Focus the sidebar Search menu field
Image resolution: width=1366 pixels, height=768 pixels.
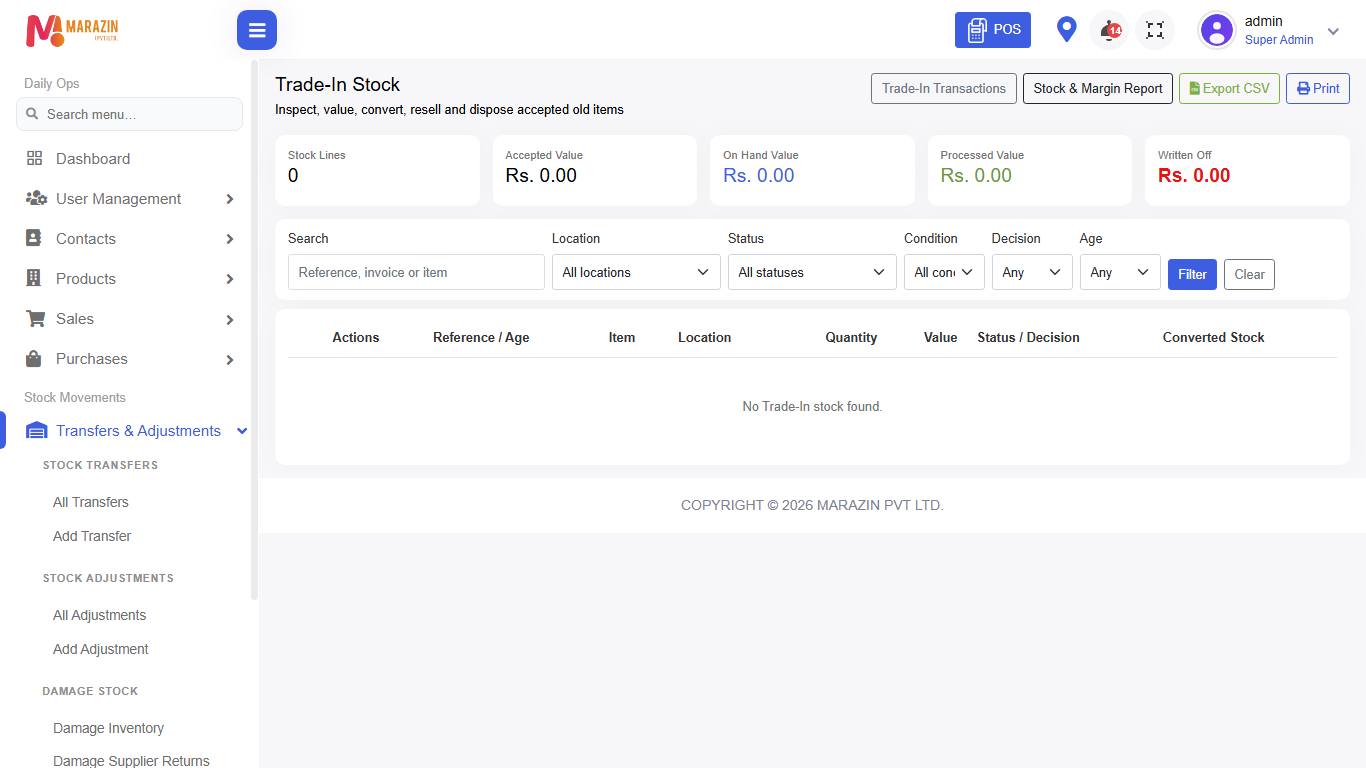click(x=129, y=114)
